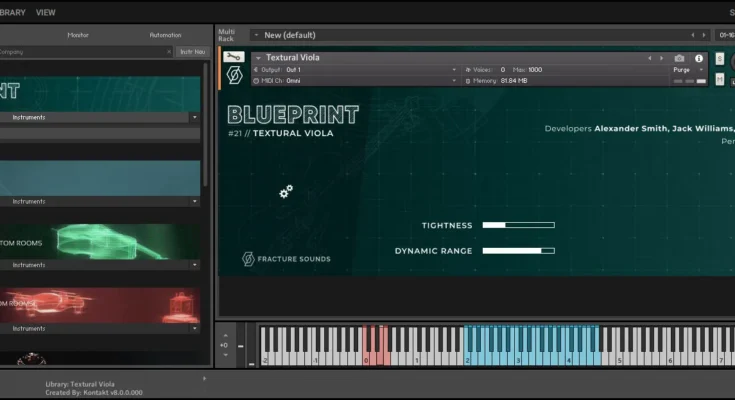Clear the library search with the X icon
The height and width of the screenshot is (400, 735).
tap(169, 52)
